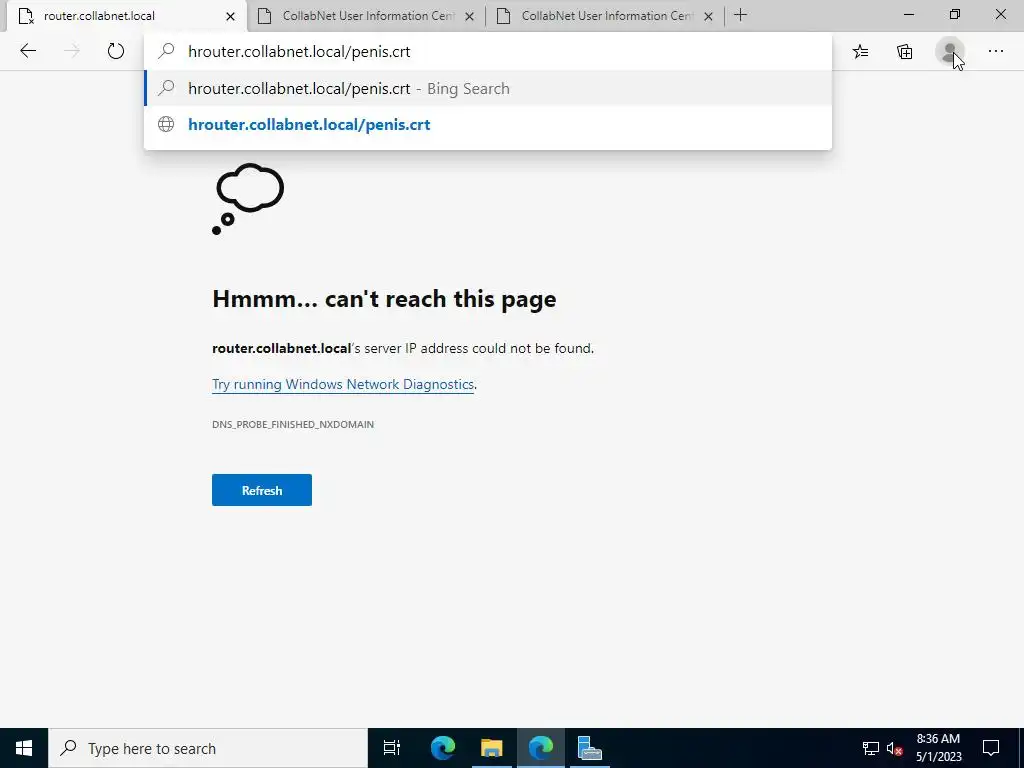Viewport: 1024px width, 768px height.
Task: Select the hrouter.collabnet.local/penis.crt URL suggestion
Action: click(488, 124)
